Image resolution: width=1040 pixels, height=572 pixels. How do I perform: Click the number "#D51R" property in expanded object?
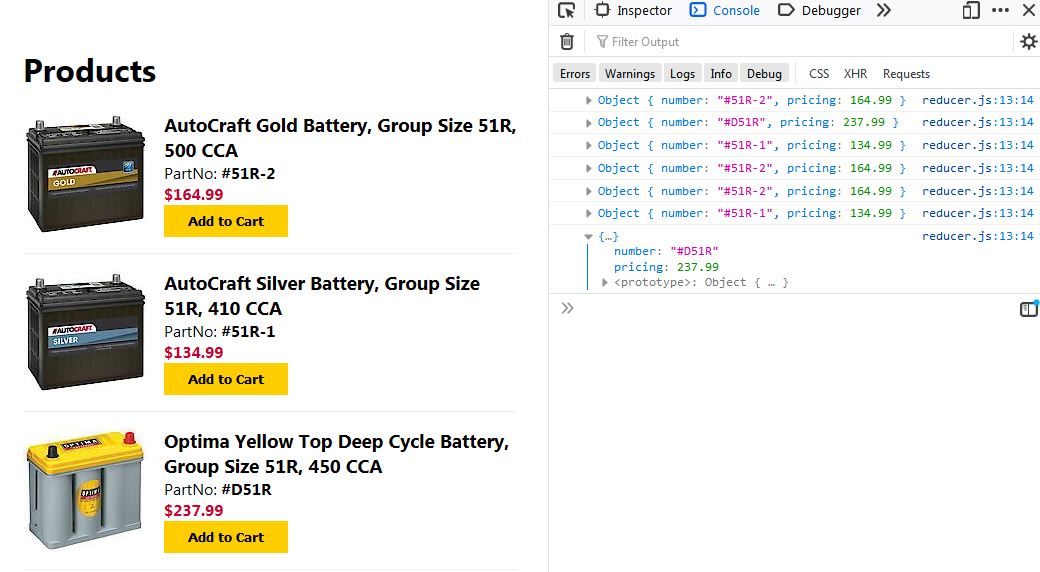click(x=666, y=251)
